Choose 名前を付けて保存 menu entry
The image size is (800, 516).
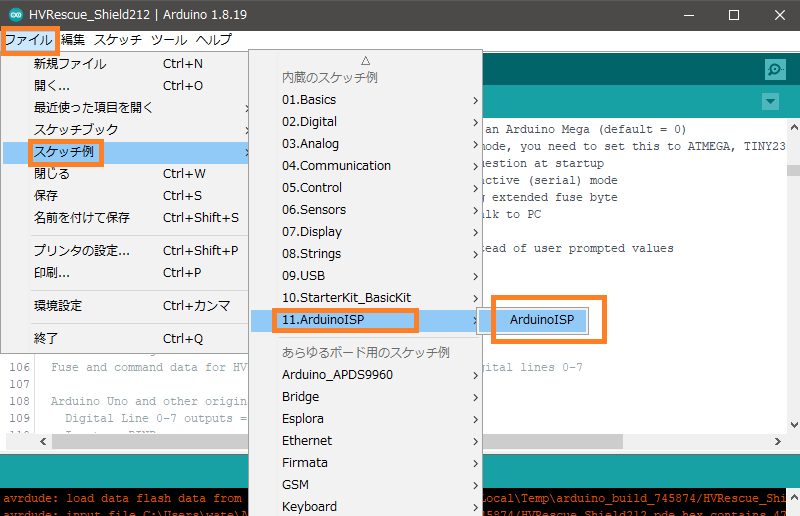point(126,218)
